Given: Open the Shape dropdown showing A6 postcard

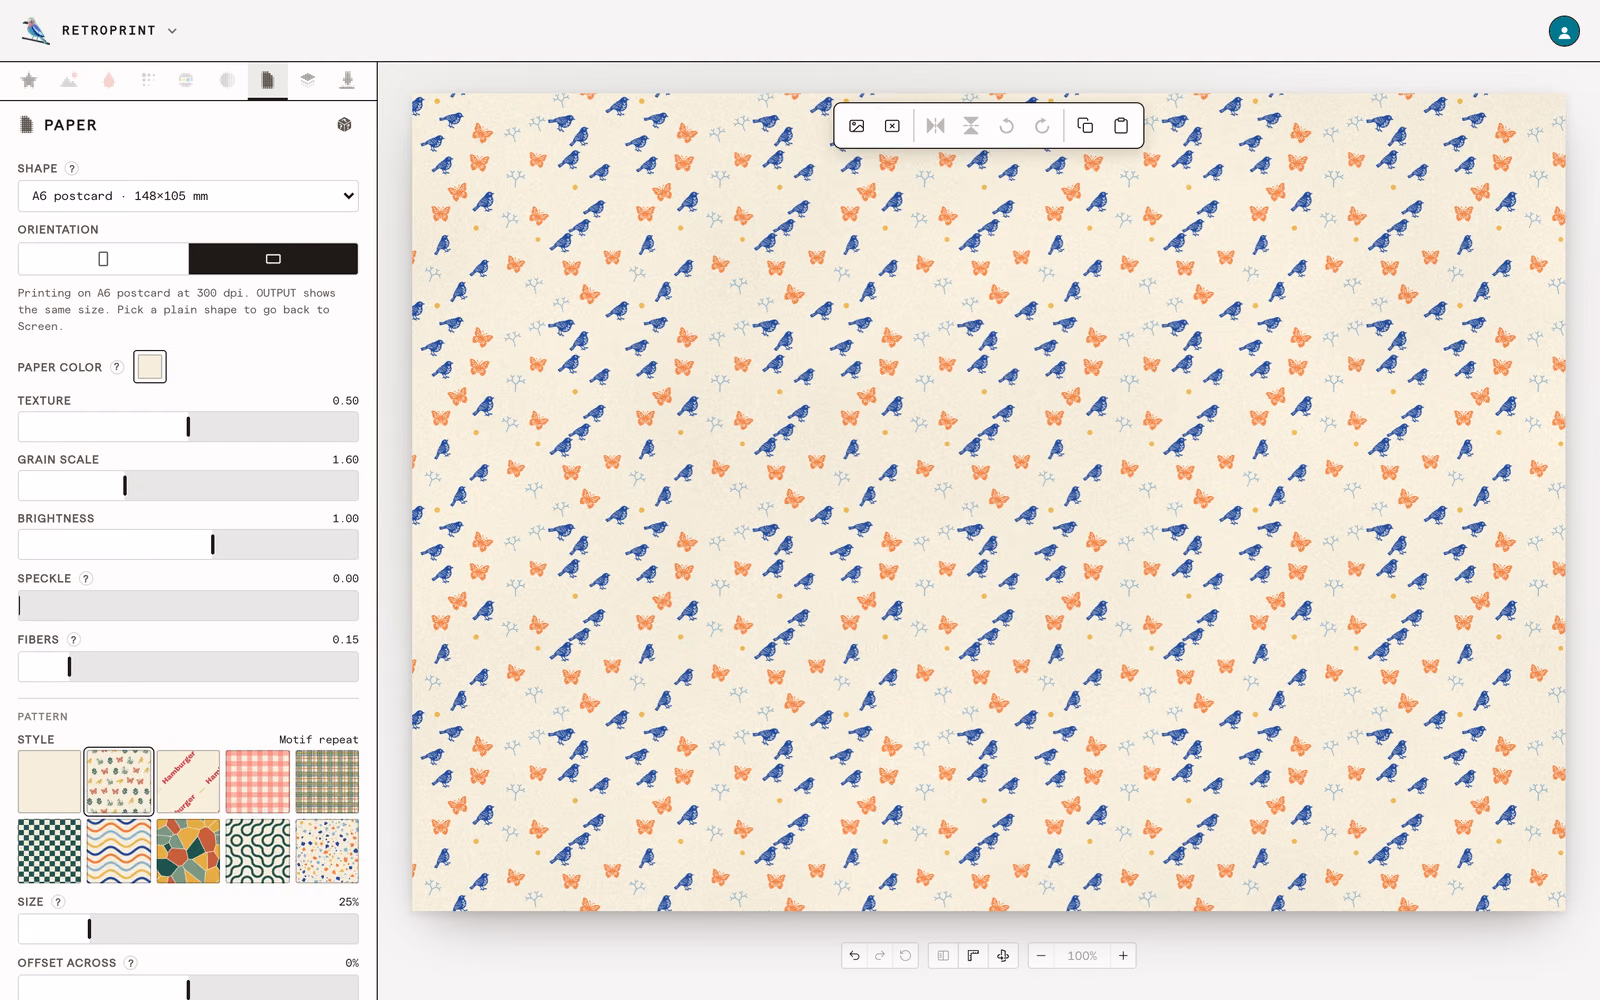Looking at the screenshot, I should [188, 196].
